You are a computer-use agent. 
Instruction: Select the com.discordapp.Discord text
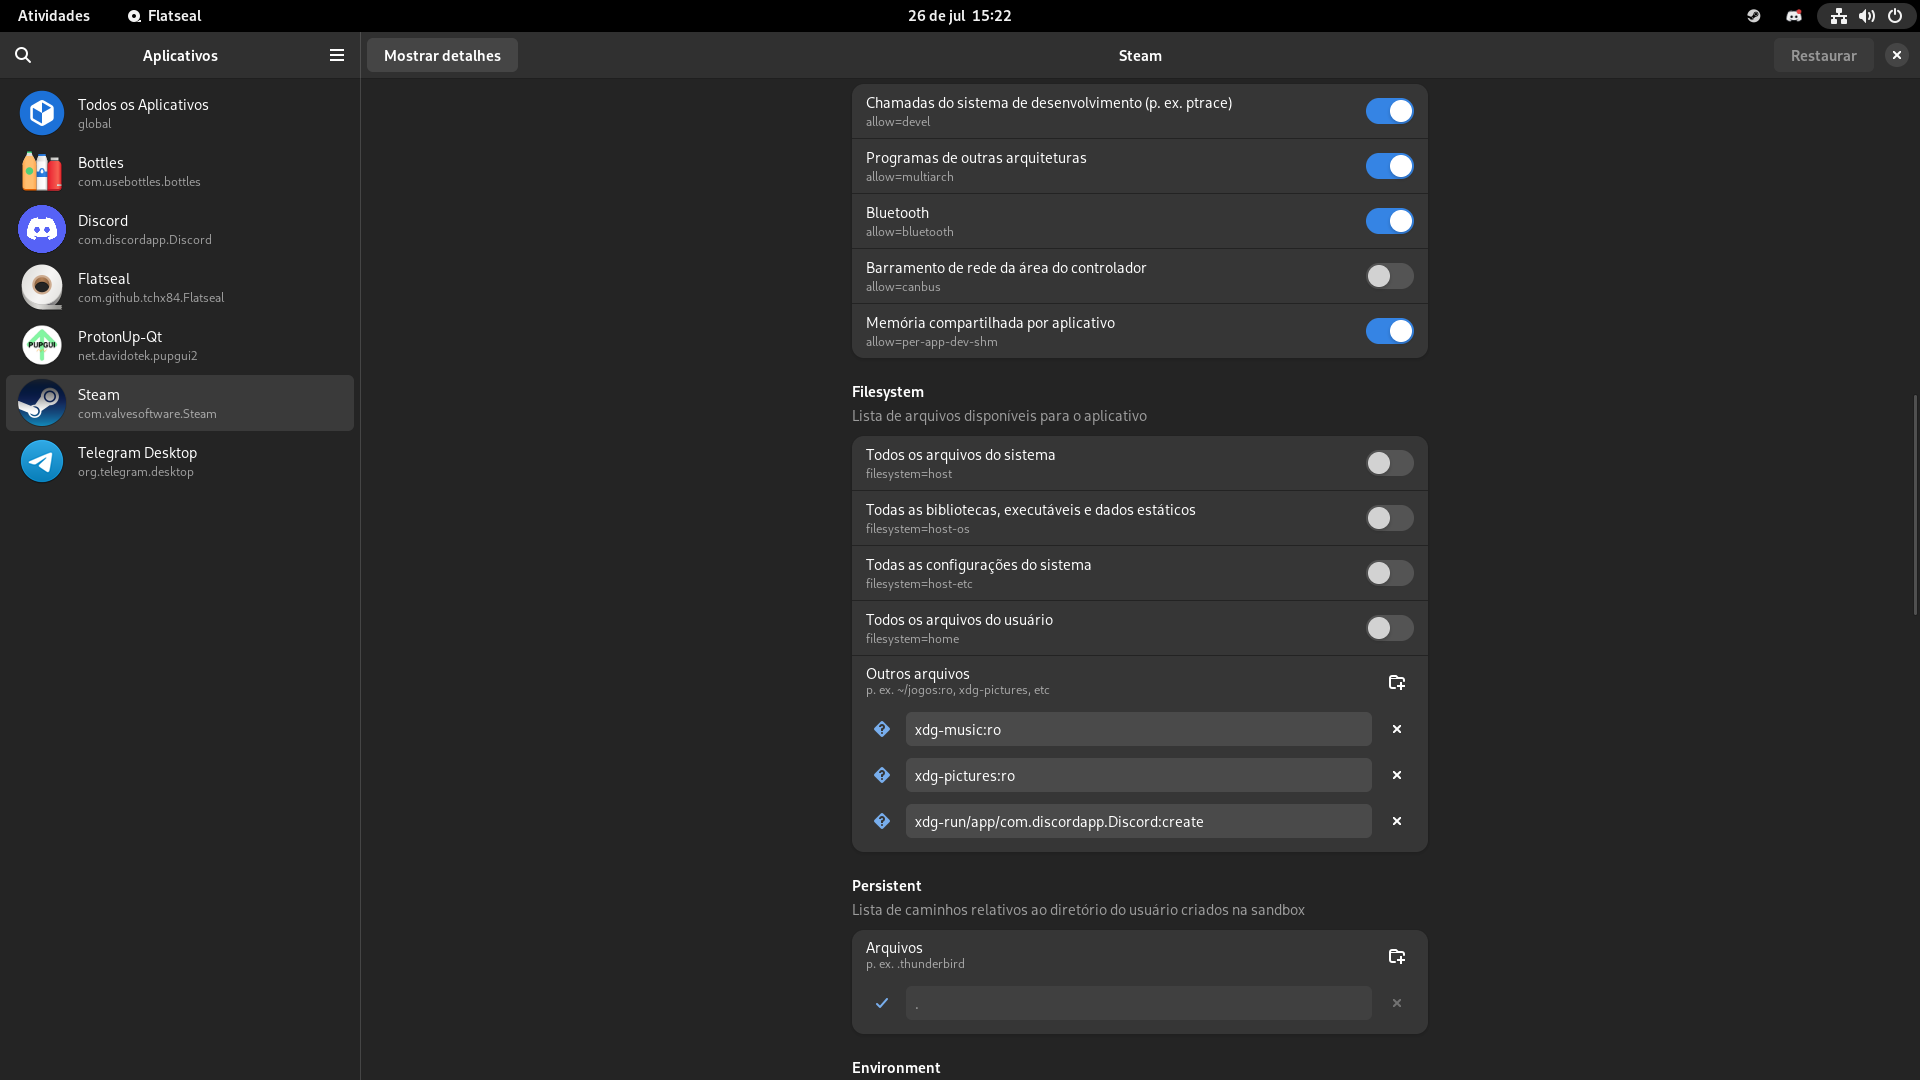(x=145, y=240)
